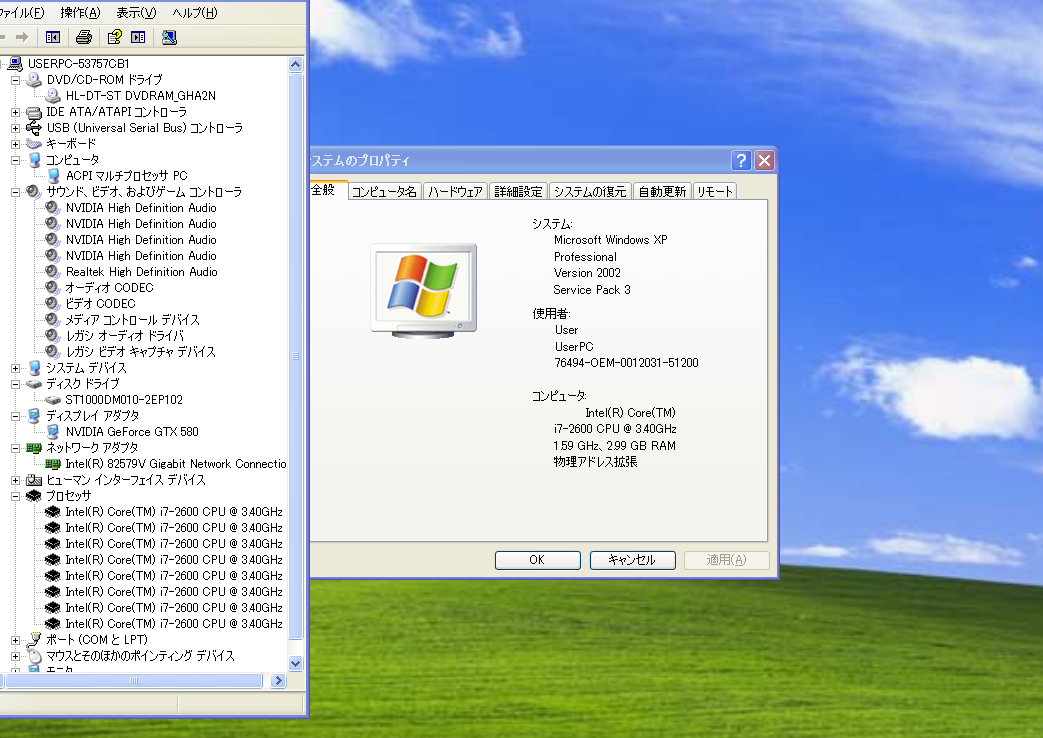Open the 操作(A) menu
This screenshot has width=1043, height=738.
pos(80,13)
